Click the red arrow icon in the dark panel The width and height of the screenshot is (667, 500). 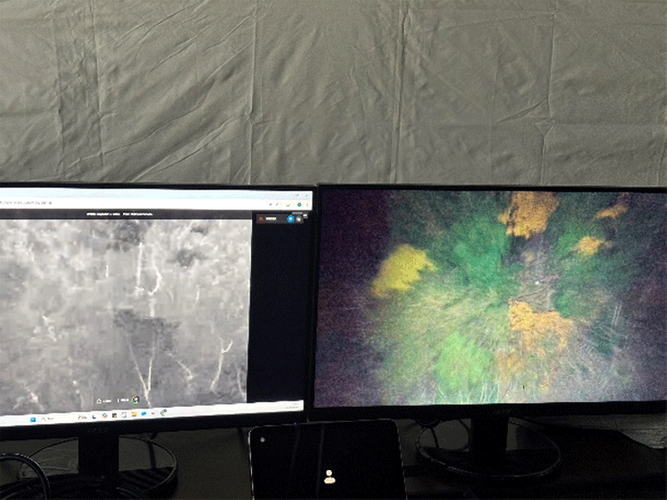click(261, 219)
